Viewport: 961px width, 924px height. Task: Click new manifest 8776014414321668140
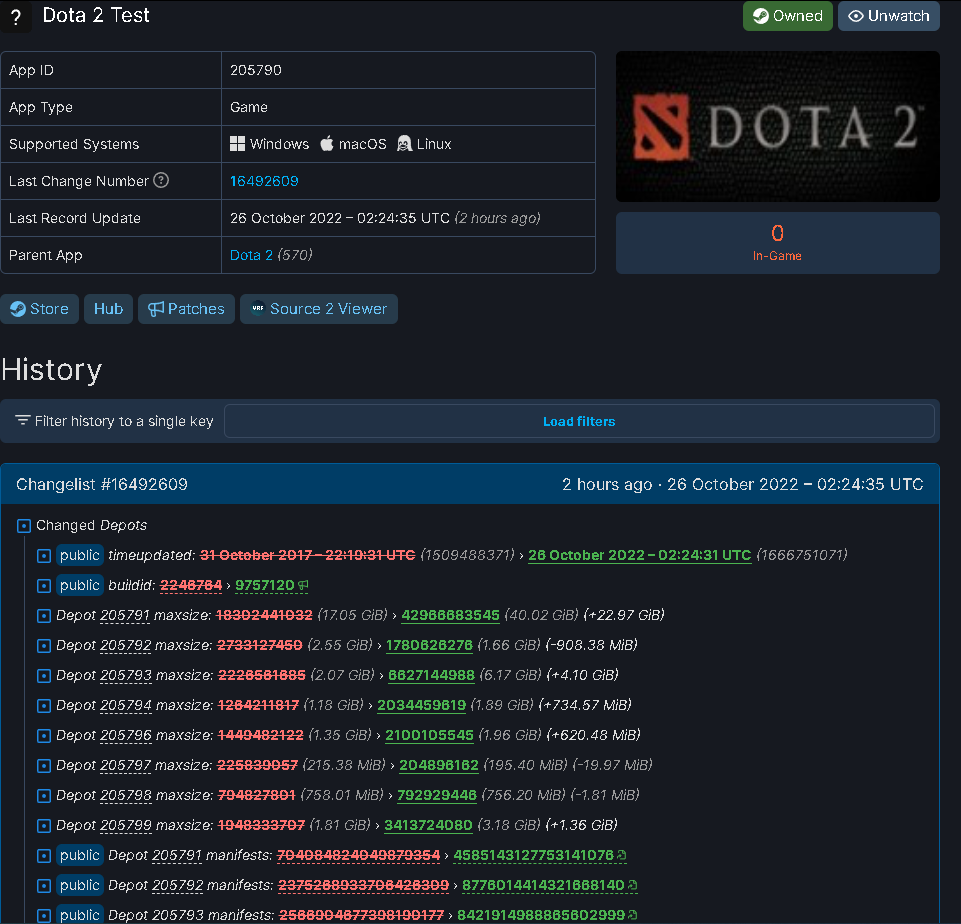(543, 885)
